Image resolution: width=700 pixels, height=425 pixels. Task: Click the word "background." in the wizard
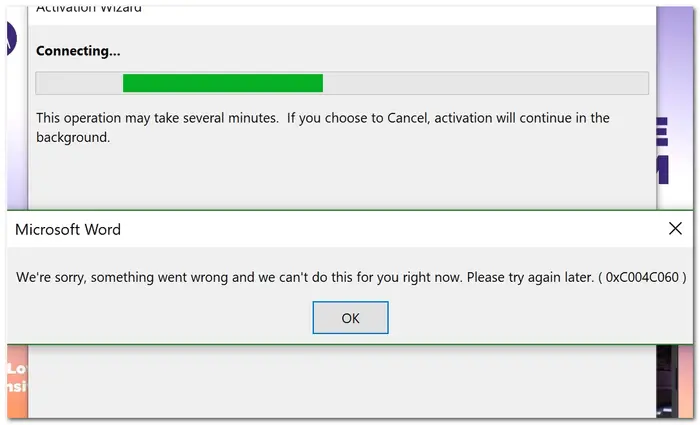point(72,137)
